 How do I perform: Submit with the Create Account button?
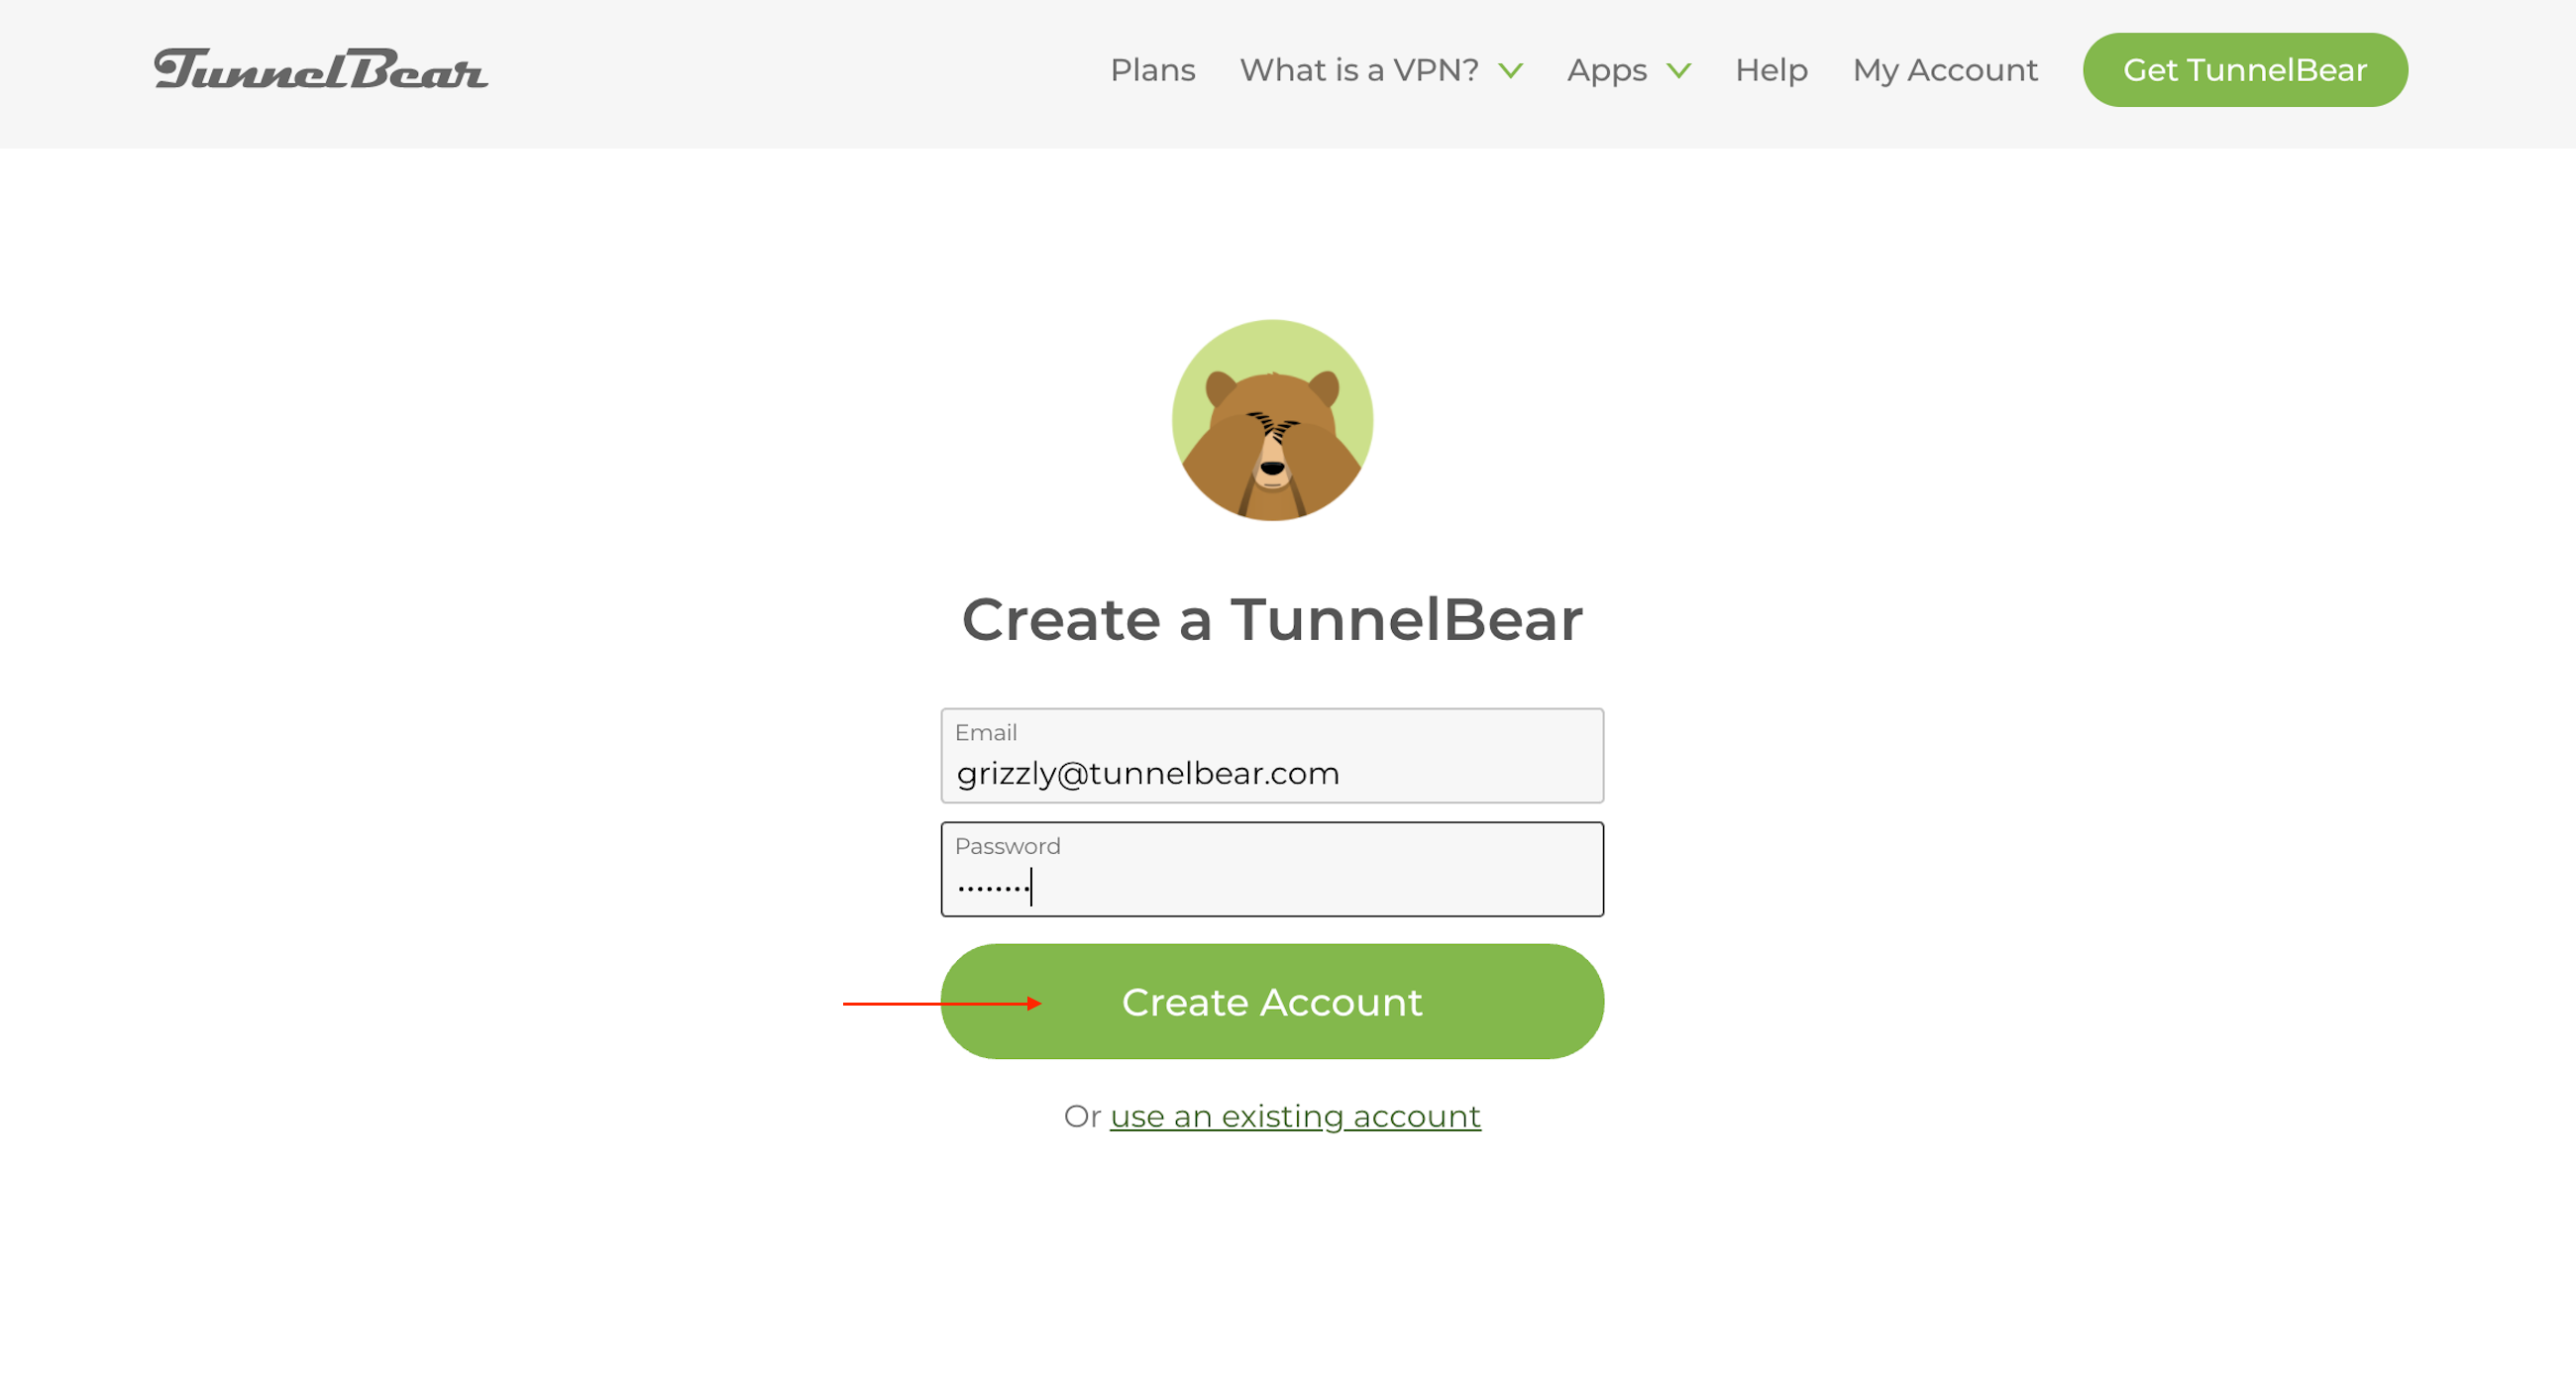pyautogui.click(x=1272, y=1002)
